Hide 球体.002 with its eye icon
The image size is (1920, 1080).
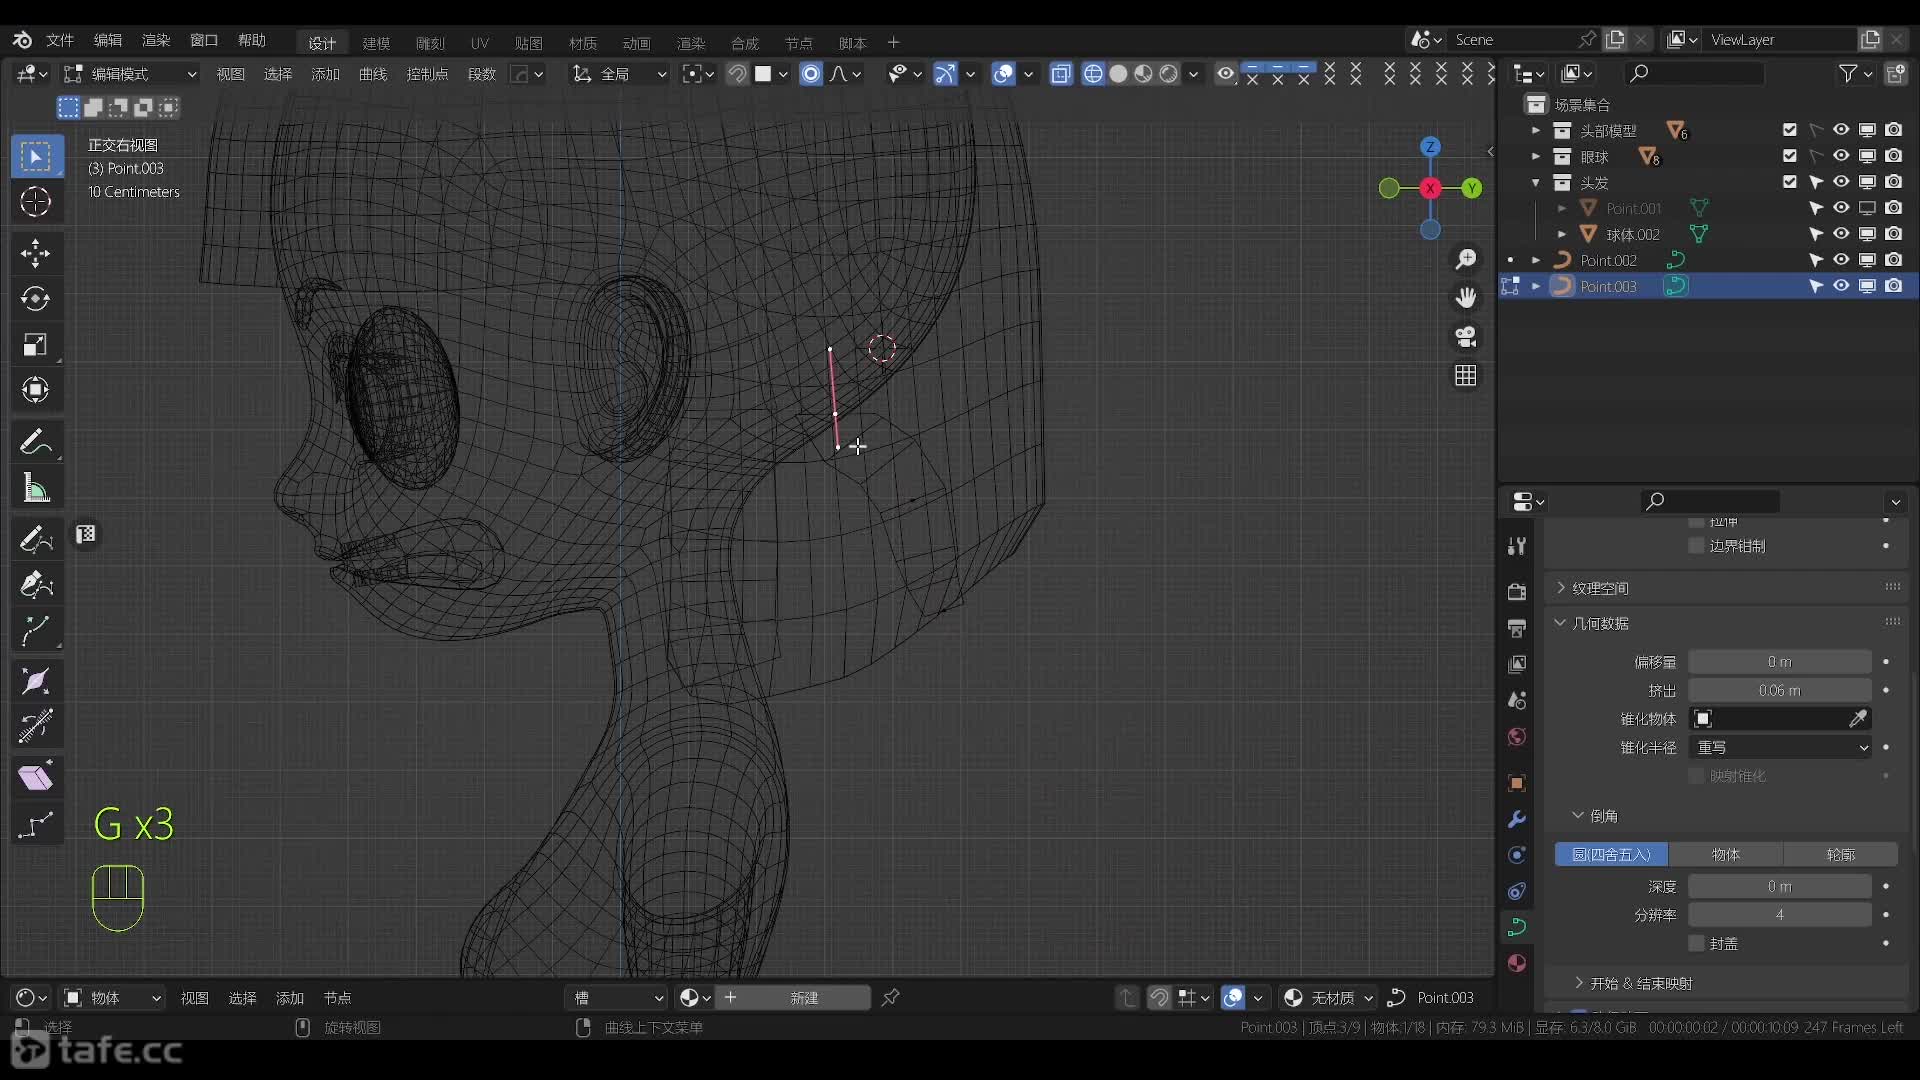[1841, 234]
